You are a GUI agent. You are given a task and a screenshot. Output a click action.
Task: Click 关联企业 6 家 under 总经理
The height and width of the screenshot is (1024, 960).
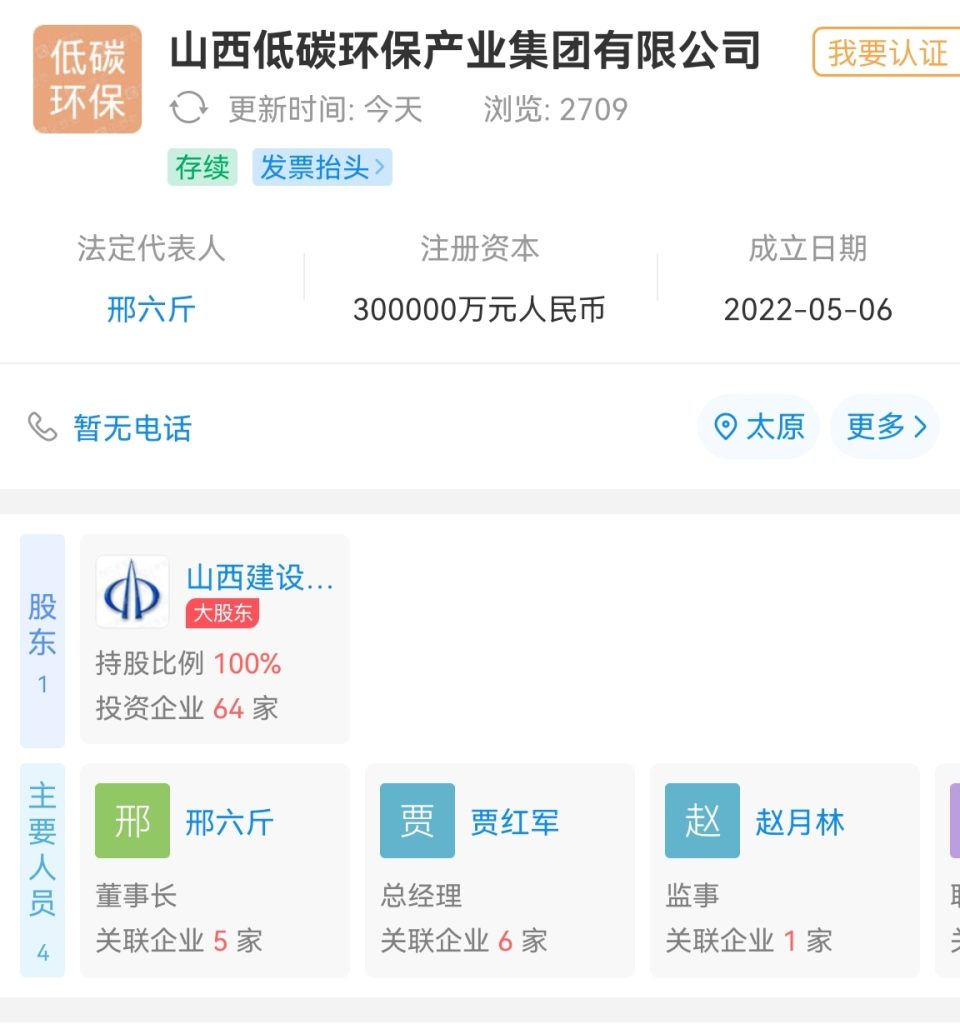point(464,941)
